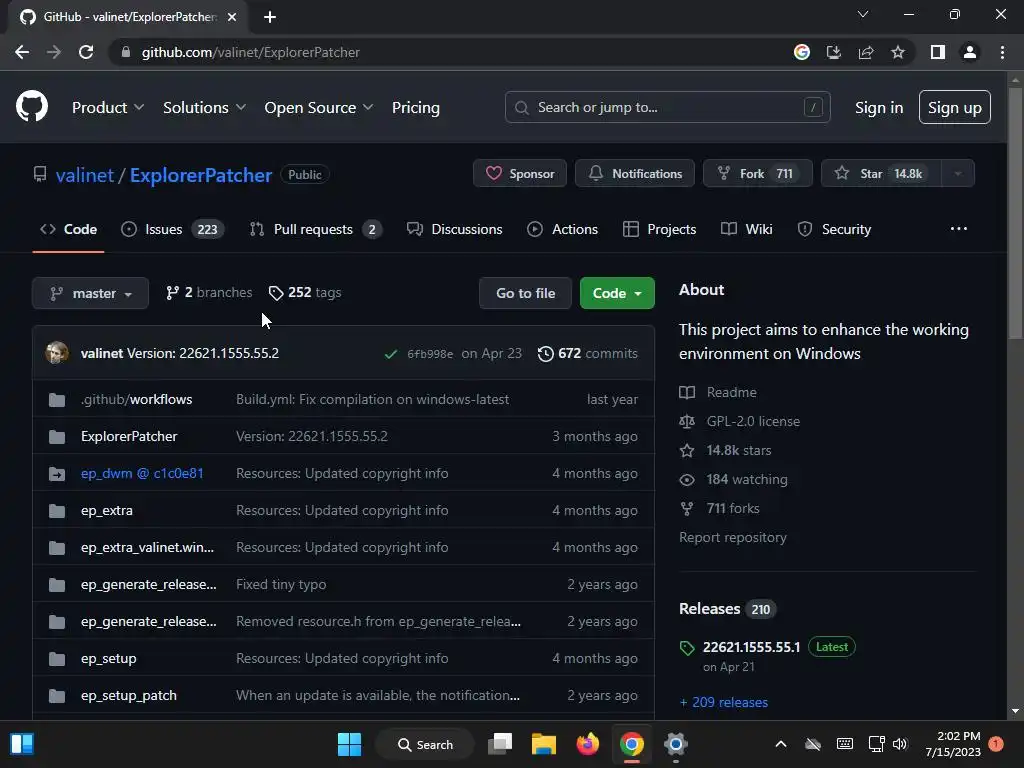
Task: Click the ep_dwm submodule icon
Action: tap(57, 473)
